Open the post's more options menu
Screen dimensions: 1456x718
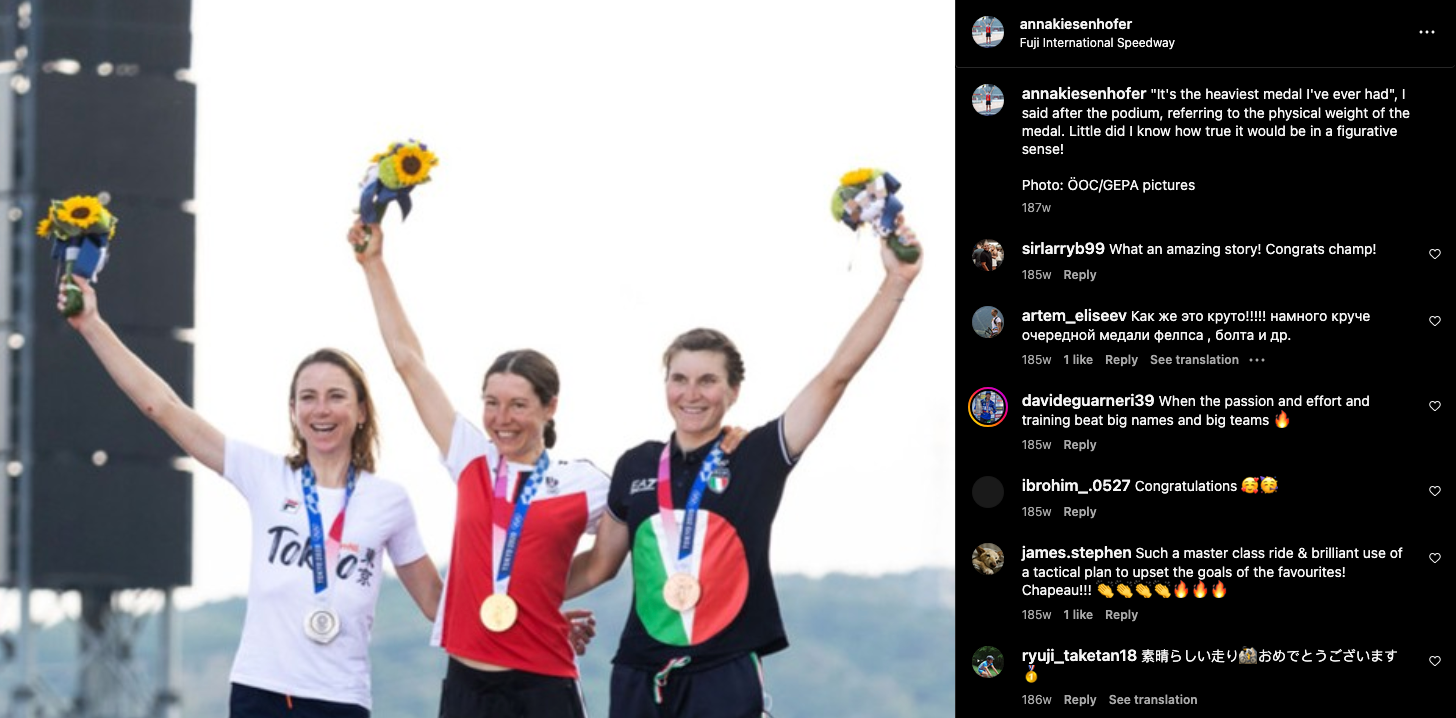click(x=1427, y=33)
